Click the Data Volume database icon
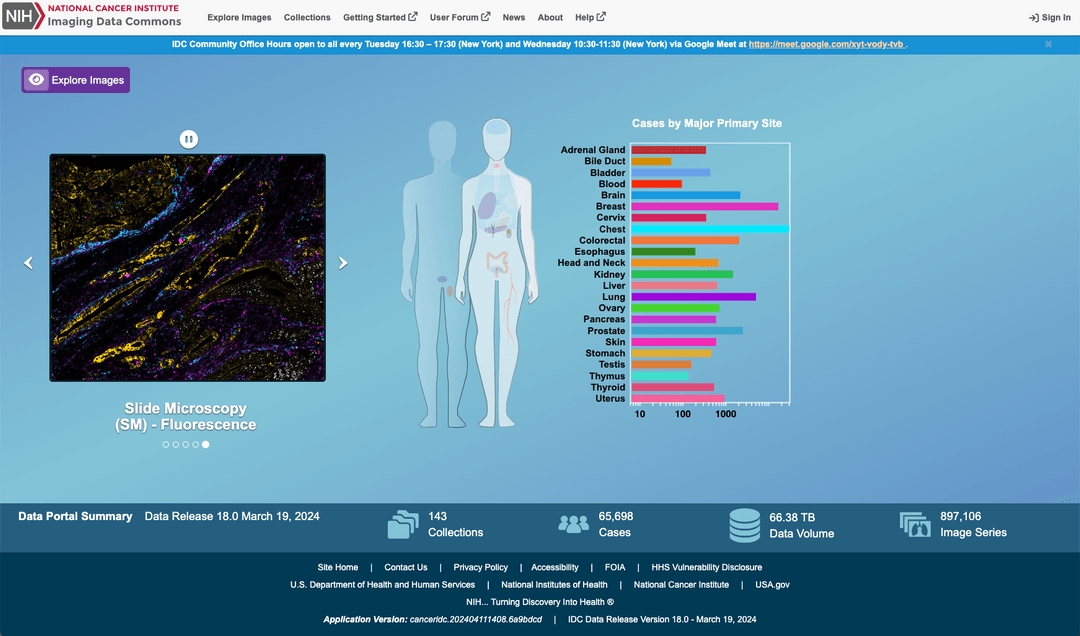 (745, 525)
